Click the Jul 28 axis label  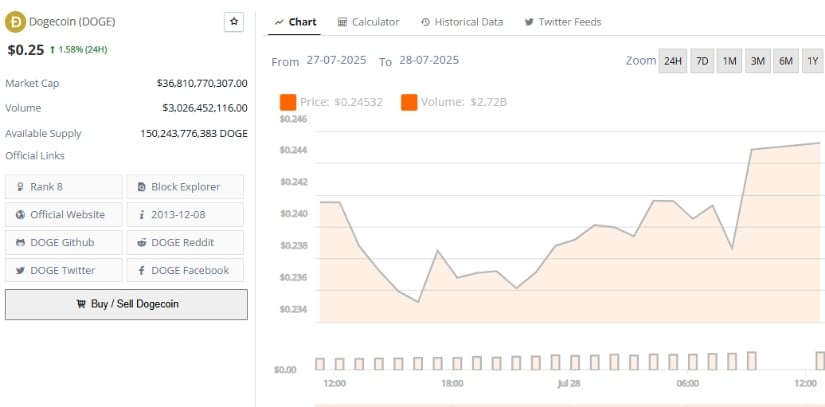[x=569, y=383]
